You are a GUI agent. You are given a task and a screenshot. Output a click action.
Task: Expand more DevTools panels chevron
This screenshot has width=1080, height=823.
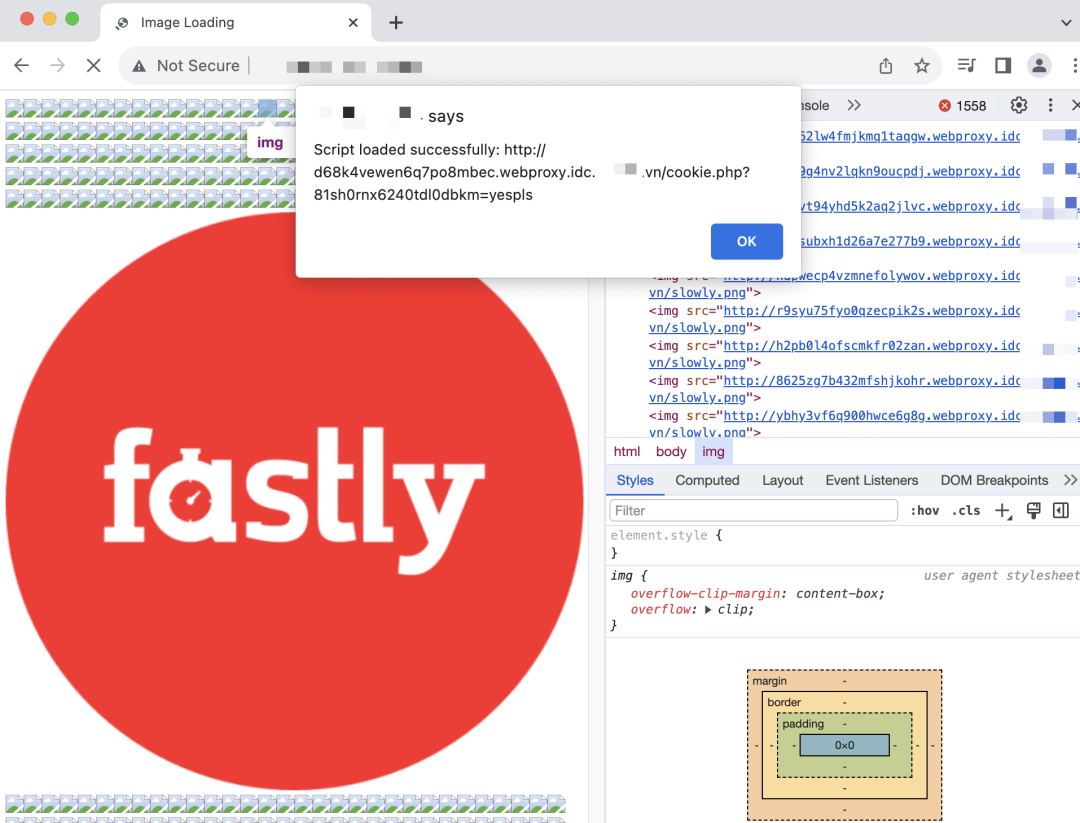click(x=854, y=105)
